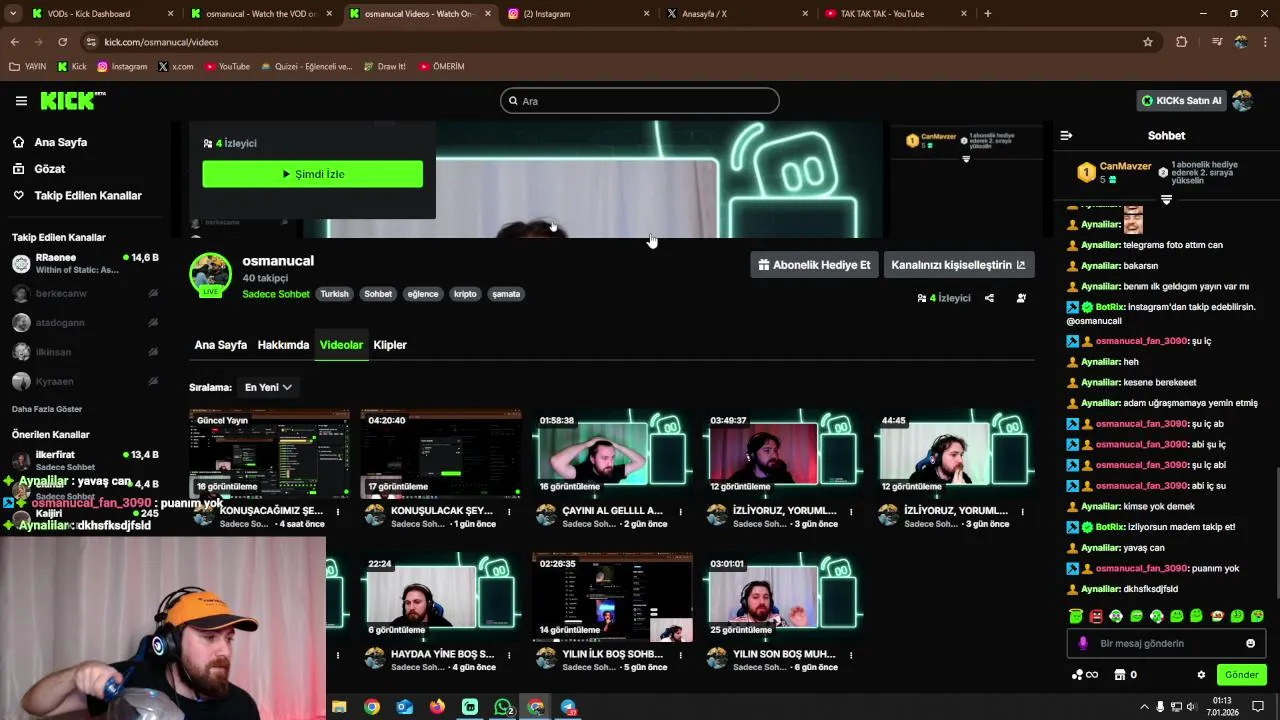
Task: Open the 44:45 video thumbnail
Action: 953,453
